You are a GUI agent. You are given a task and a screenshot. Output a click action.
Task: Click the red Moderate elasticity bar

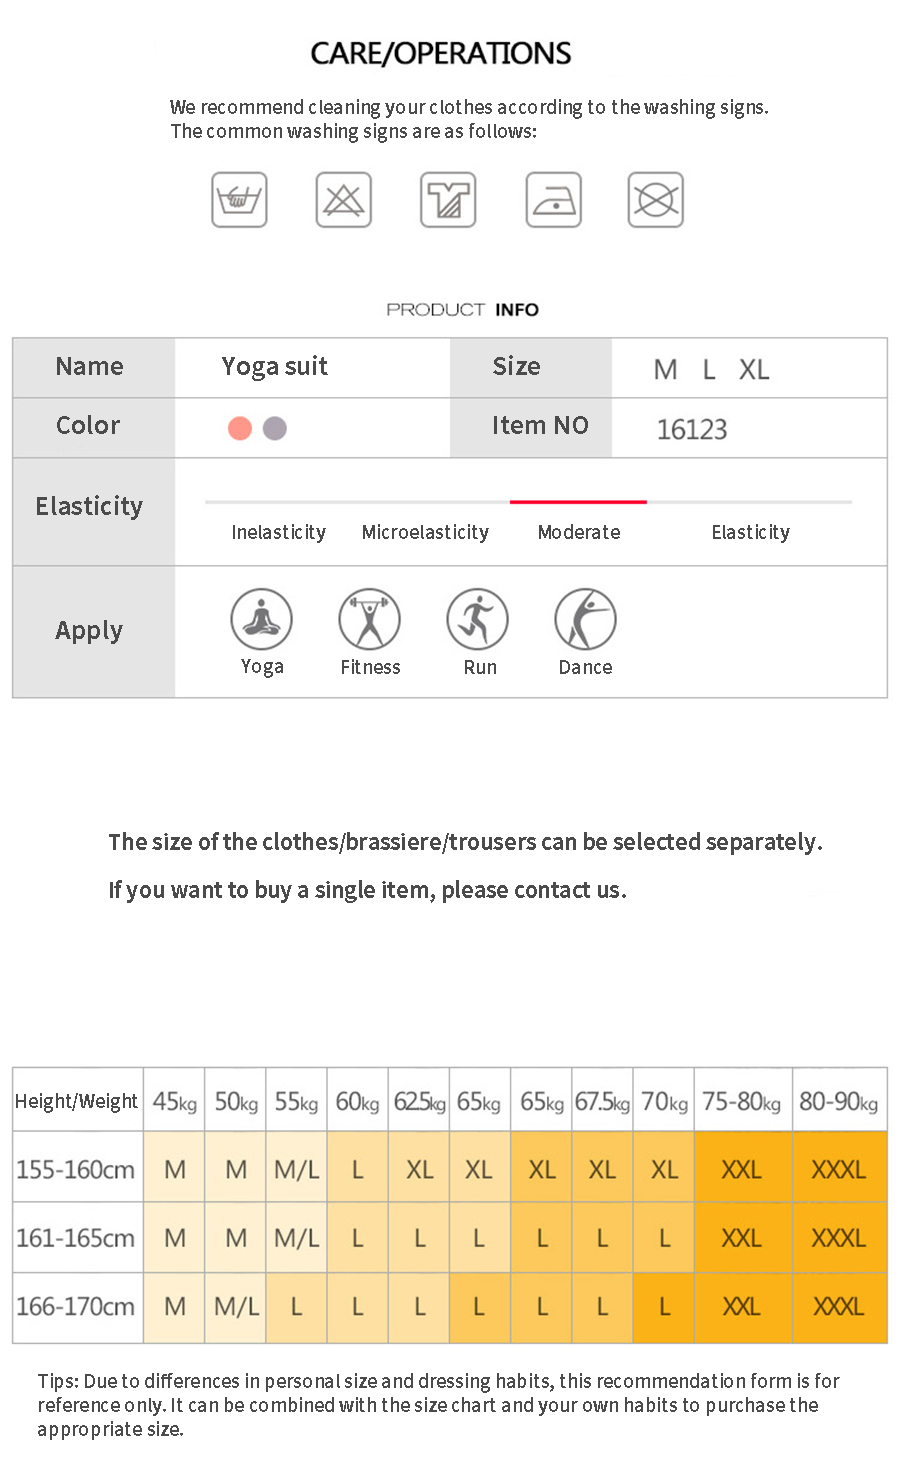click(578, 501)
